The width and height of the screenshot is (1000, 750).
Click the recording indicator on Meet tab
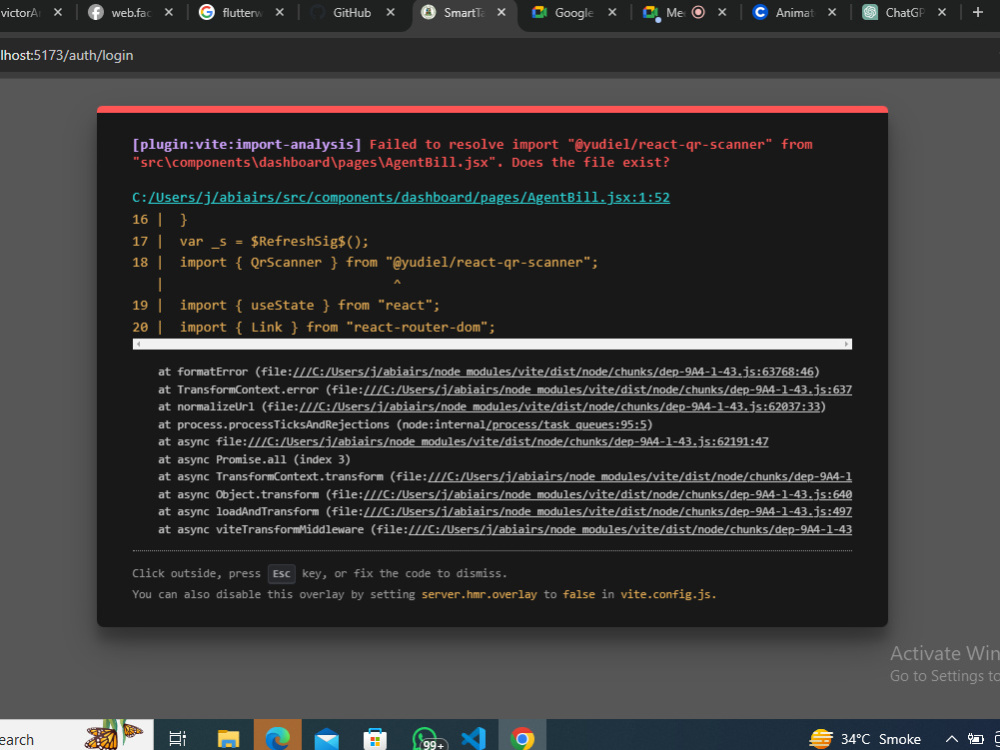[698, 12]
